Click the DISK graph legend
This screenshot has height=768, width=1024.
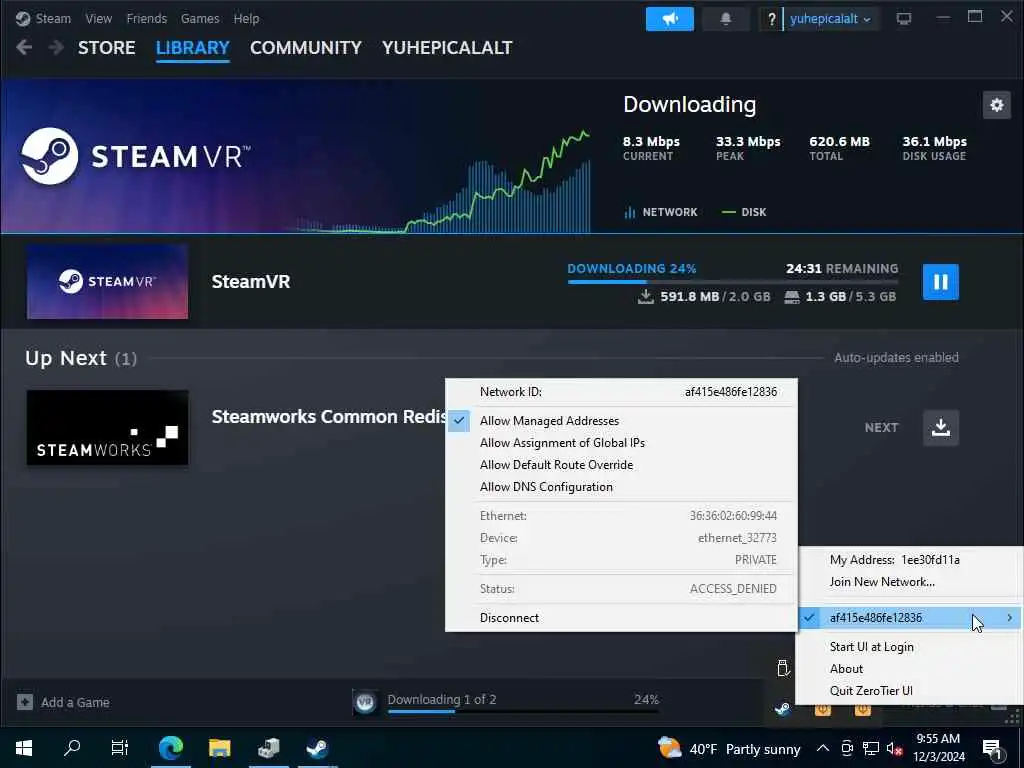pyautogui.click(x=744, y=212)
